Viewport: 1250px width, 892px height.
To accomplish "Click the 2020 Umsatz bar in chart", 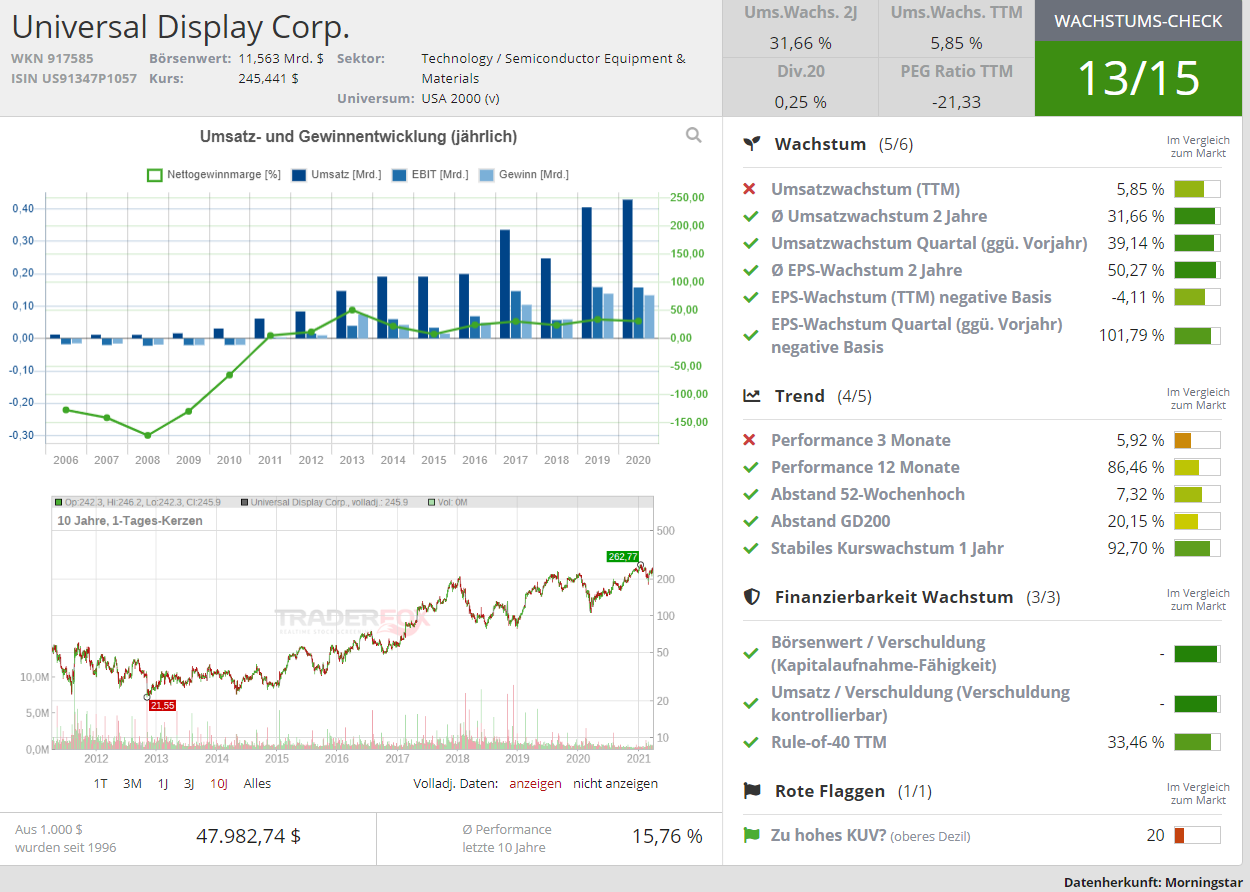I will [627, 269].
